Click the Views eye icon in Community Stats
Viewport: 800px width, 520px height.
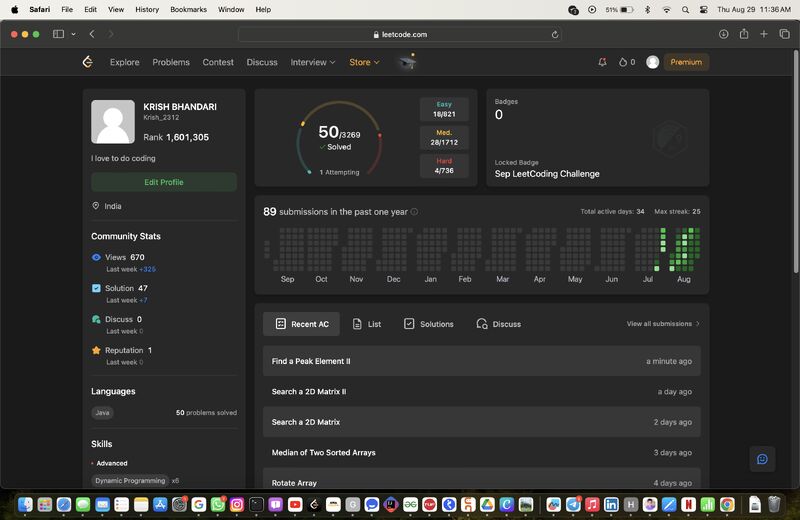96,257
